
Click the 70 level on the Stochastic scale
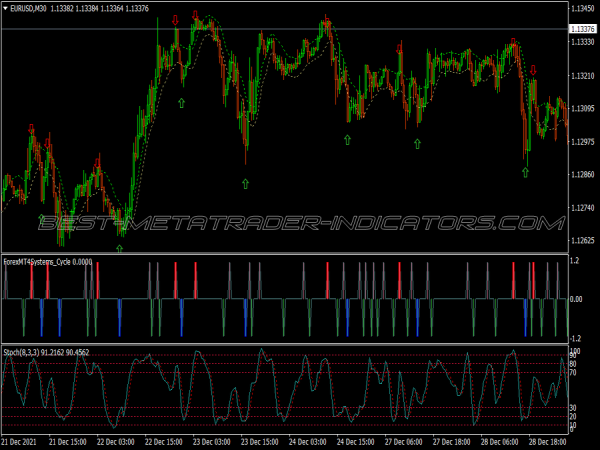click(x=573, y=372)
